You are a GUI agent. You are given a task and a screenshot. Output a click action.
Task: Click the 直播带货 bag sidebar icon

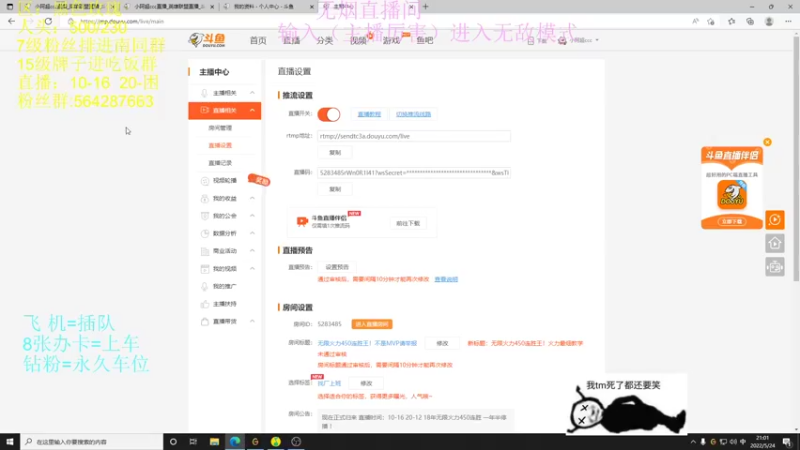click(205, 321)
